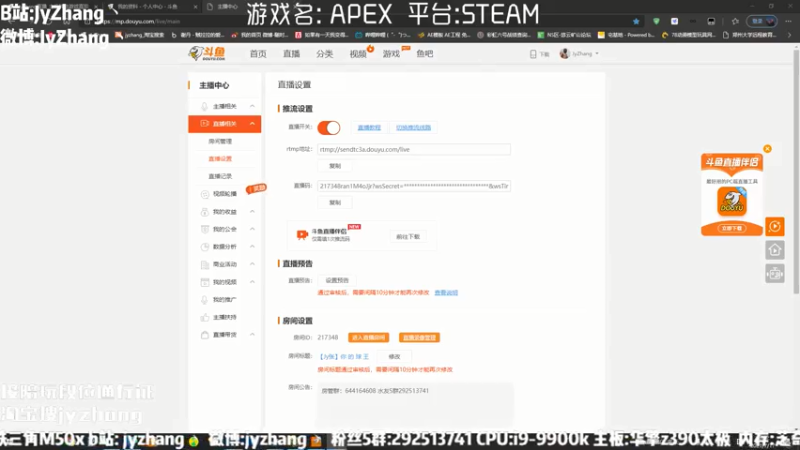The image size is (800, 450).
Task: Click the 立即下载 button on floating ad
Action: [x=732, y=228]
